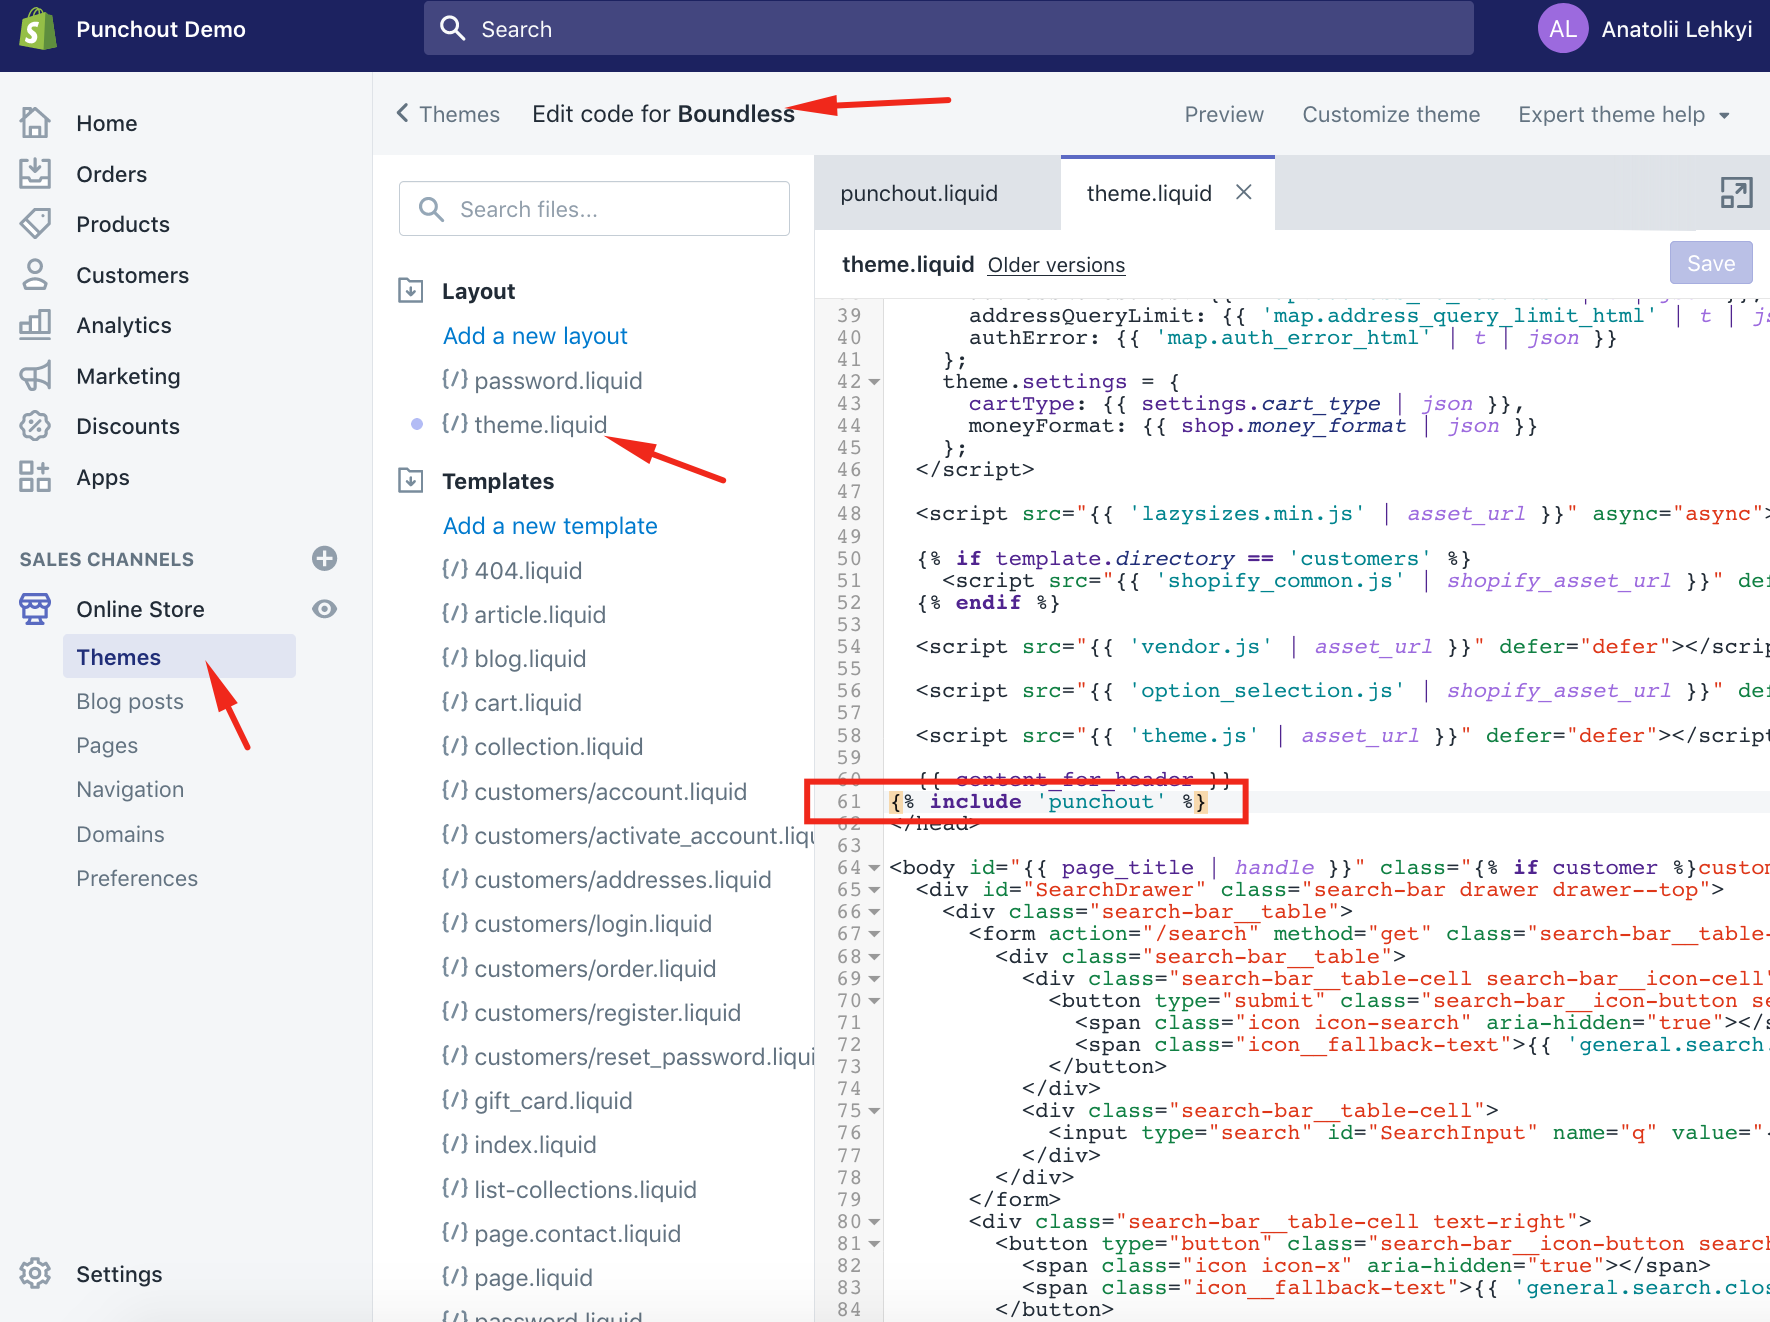This screenshot has width=1770, height=1322.
Task: Click the Settings gear icon
Action: pyautogui.click(x=35, y=1273)
